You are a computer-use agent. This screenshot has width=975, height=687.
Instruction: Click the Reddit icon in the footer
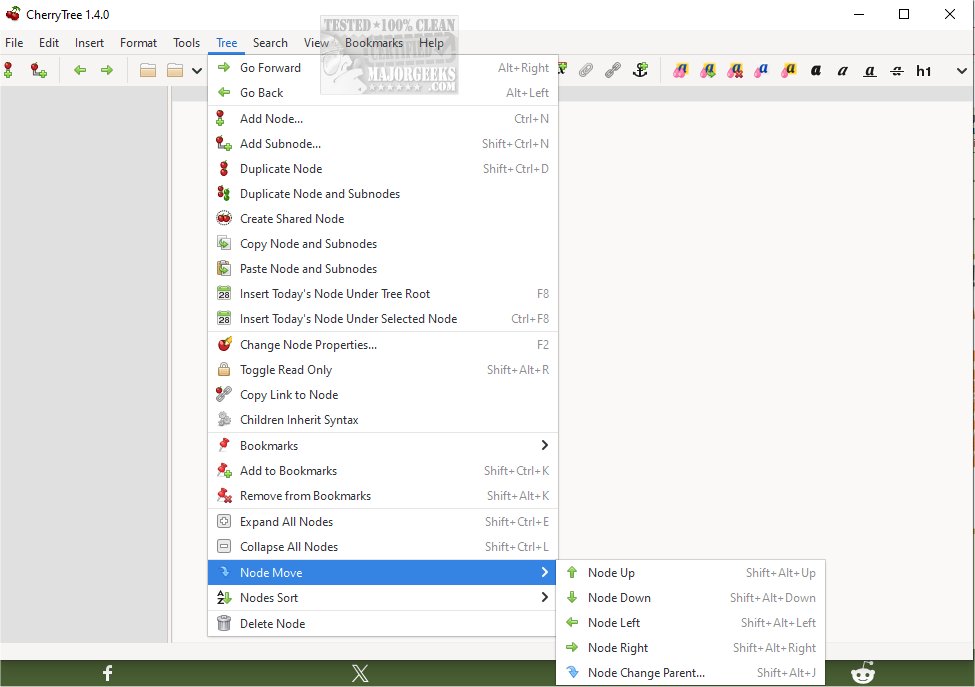click(862, 673)
